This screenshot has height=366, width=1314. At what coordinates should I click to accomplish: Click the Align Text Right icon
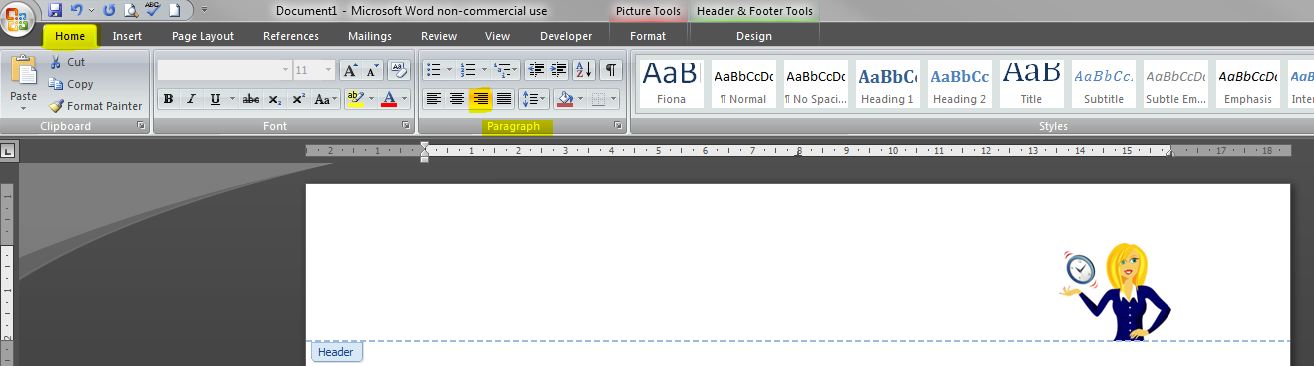pos(481,98)
